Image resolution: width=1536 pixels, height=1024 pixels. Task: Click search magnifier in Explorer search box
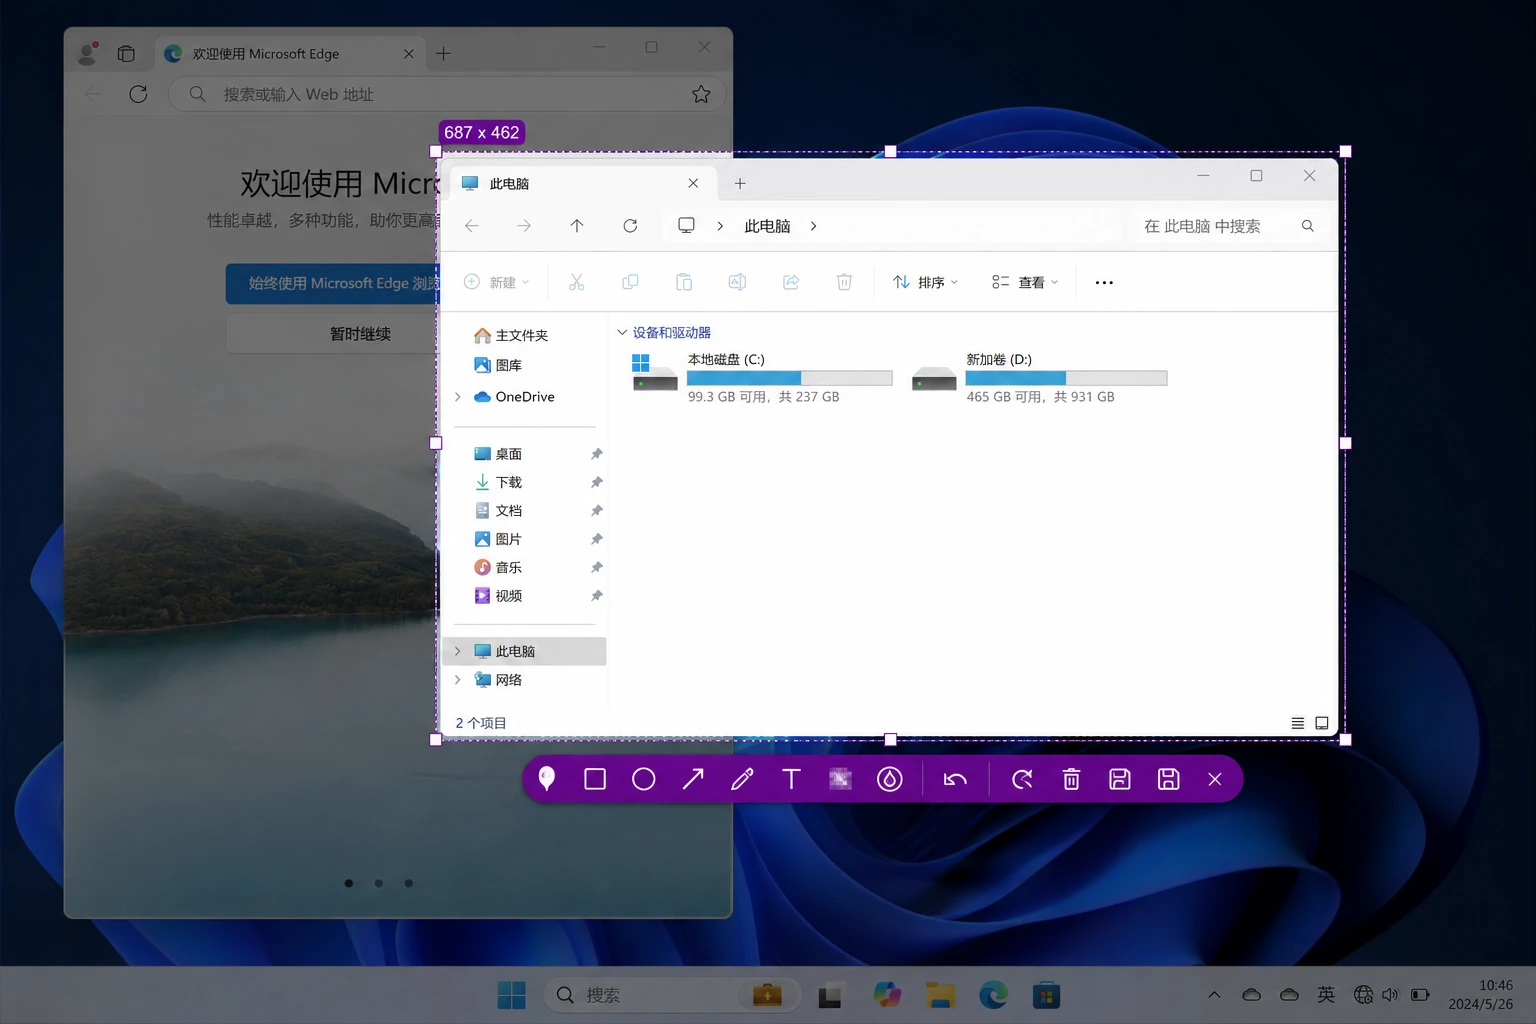(x=1307, y=226)
